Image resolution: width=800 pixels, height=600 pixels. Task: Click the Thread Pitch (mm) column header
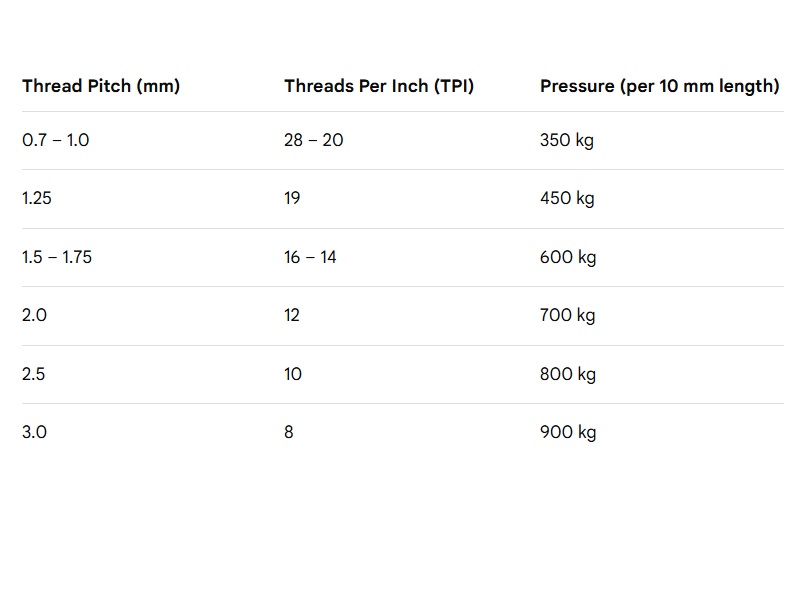(x=101, y=86)
